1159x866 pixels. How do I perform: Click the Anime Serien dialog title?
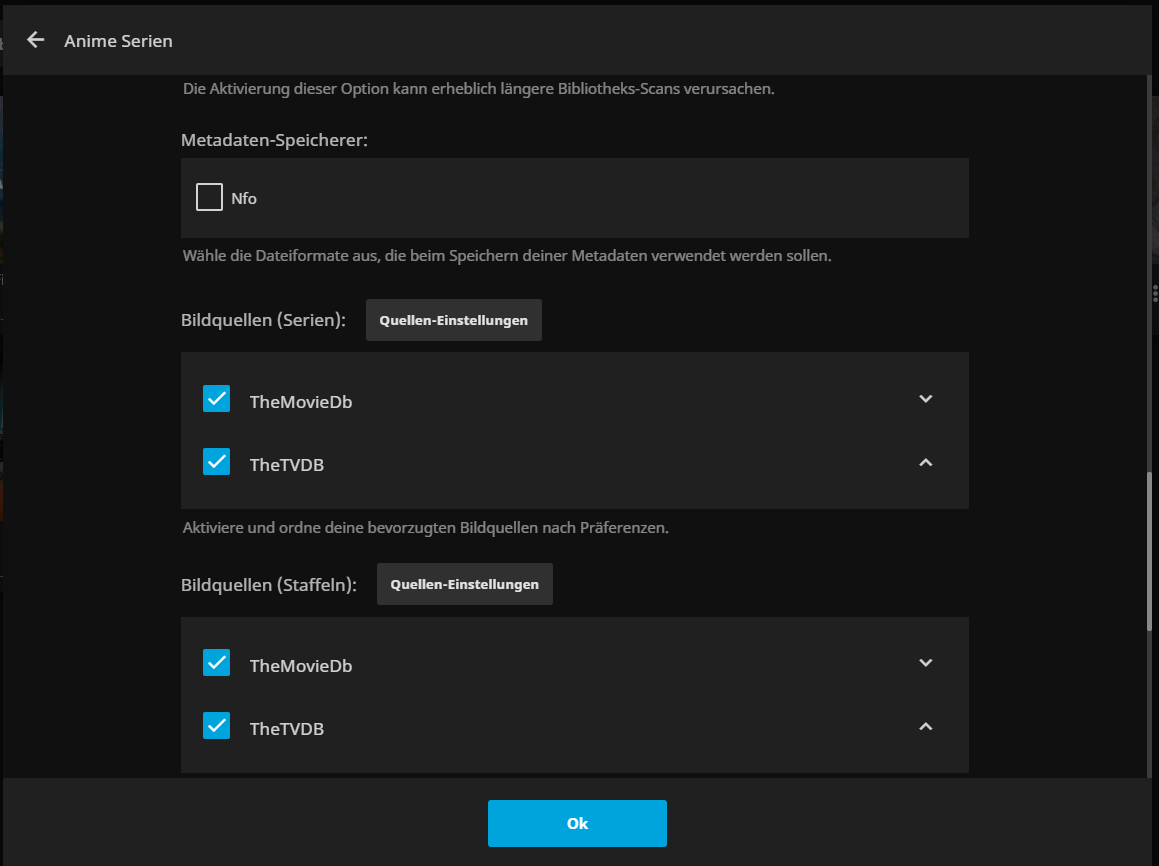[118, 41]
